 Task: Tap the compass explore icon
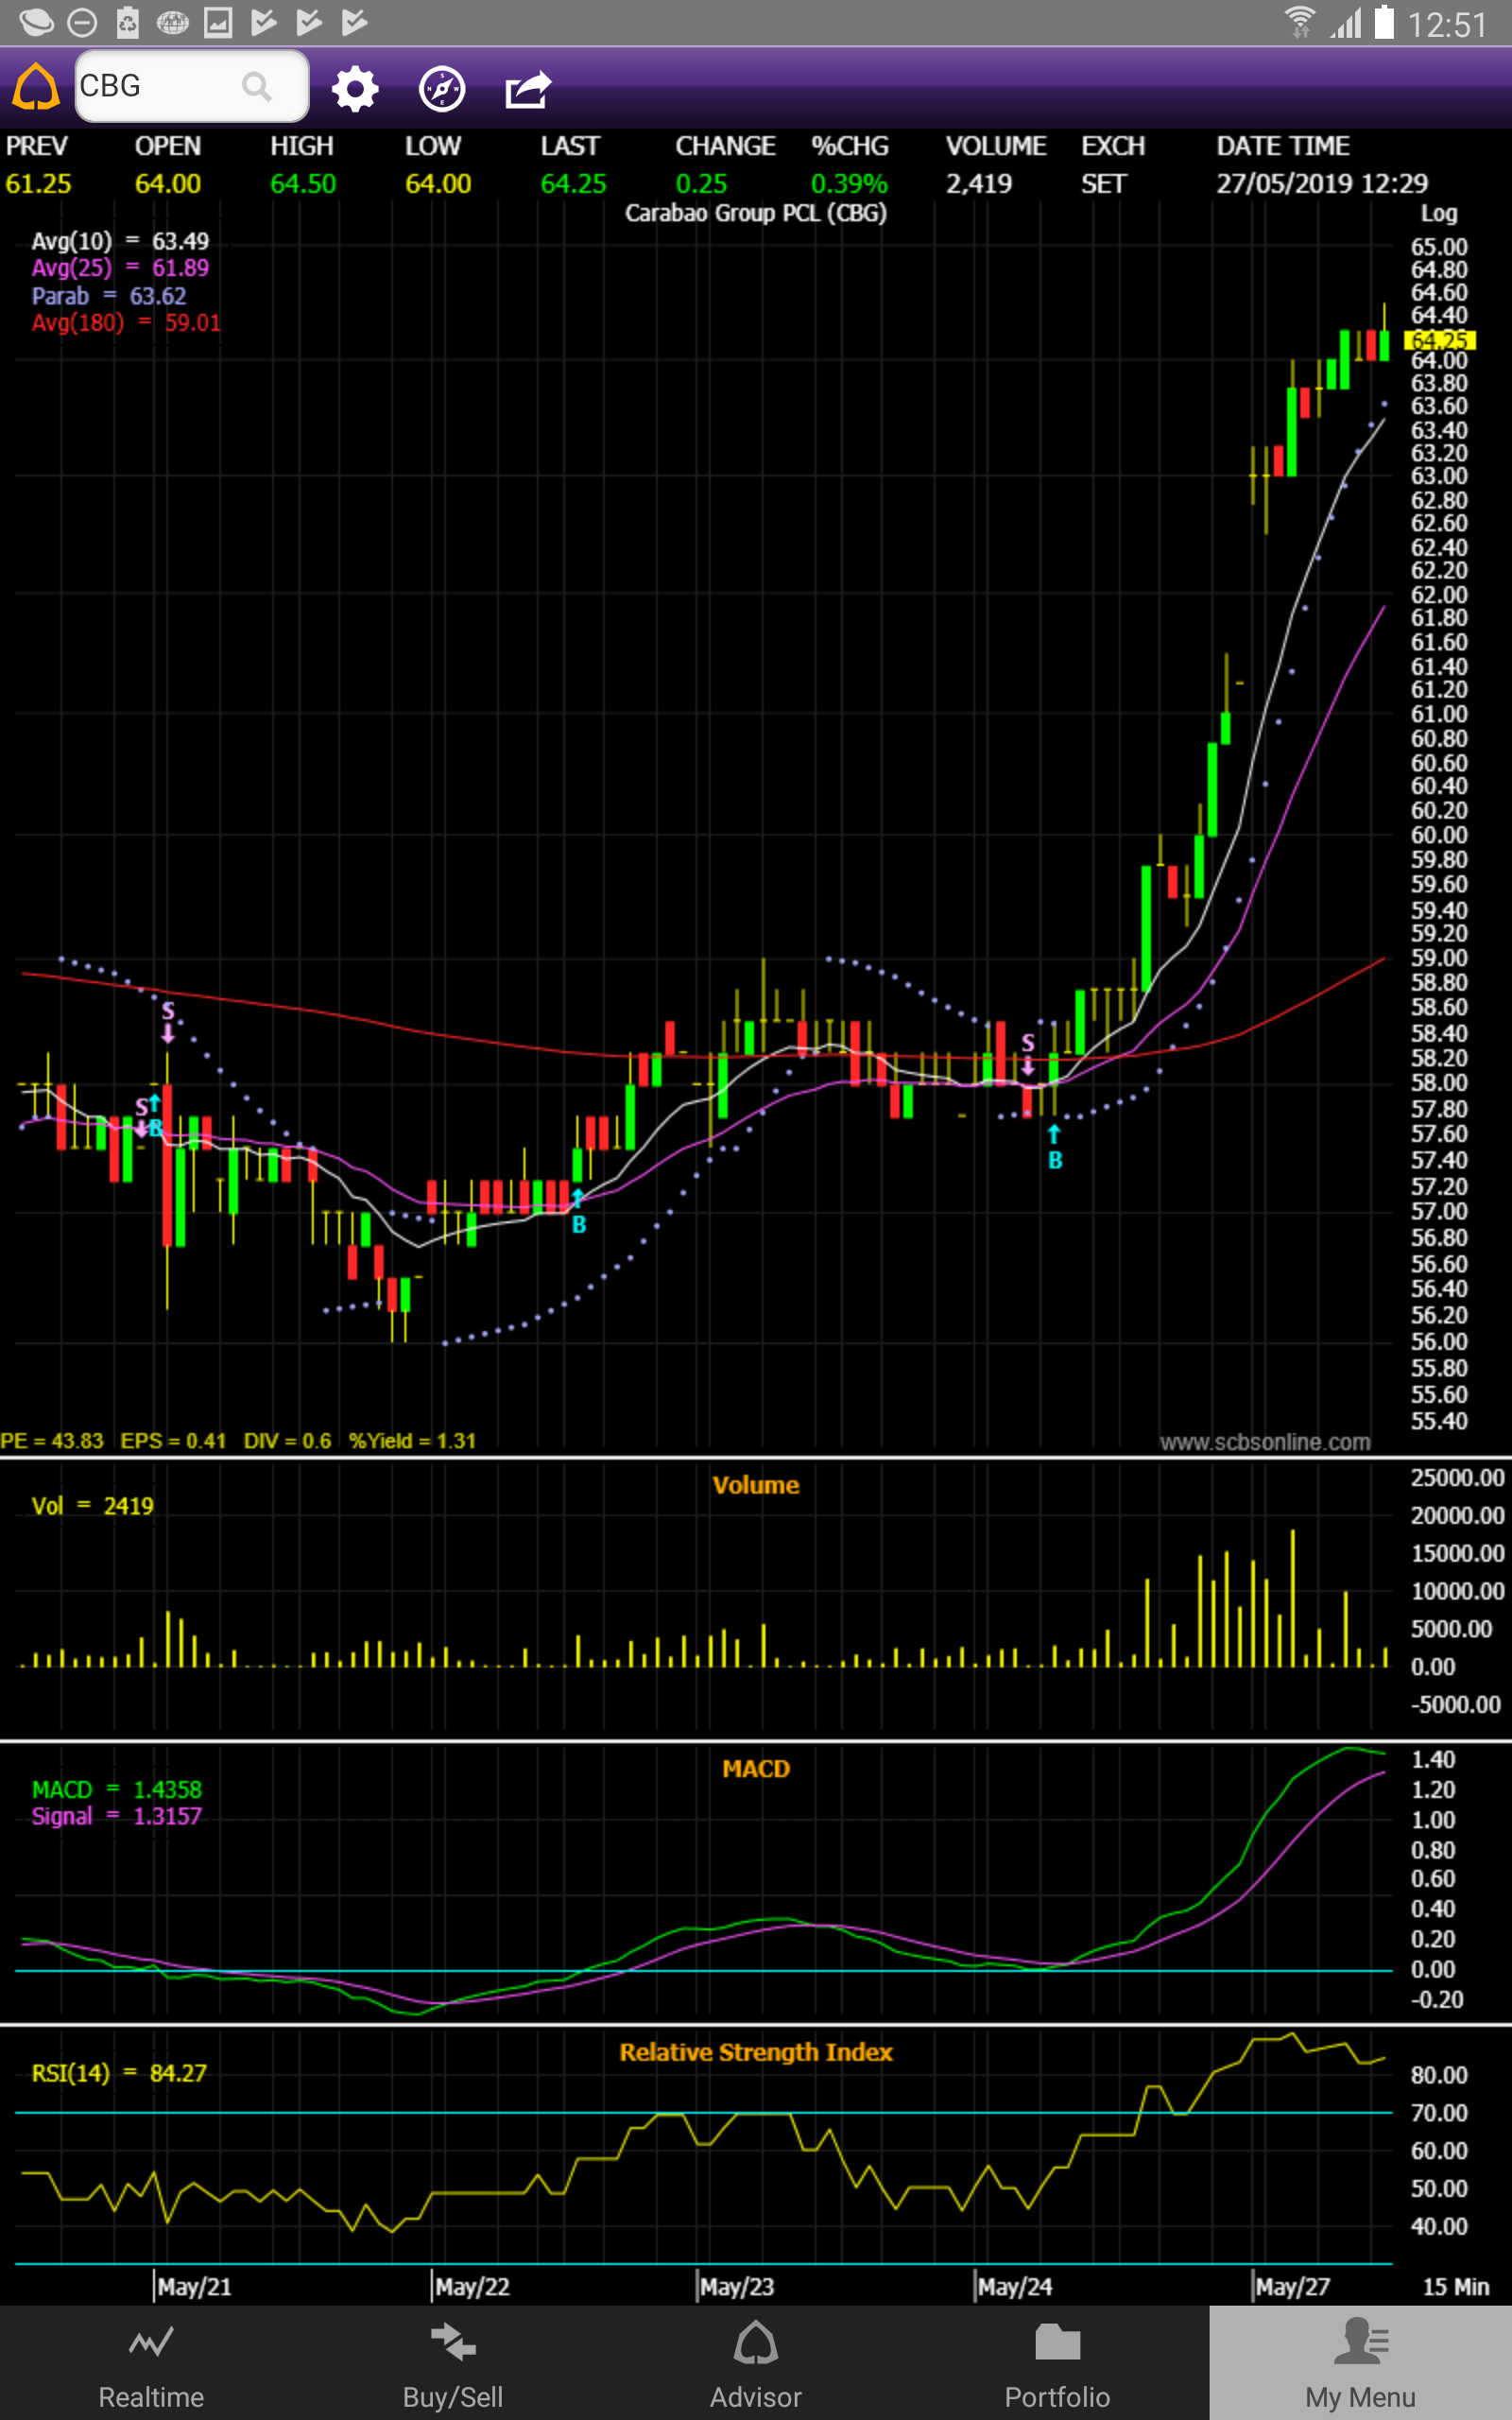(x=441, y=89)
